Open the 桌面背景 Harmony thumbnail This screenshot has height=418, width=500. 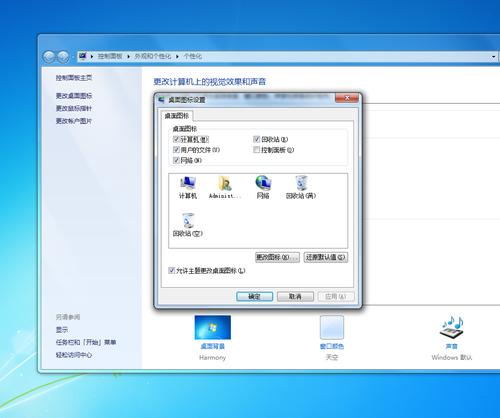213,327
